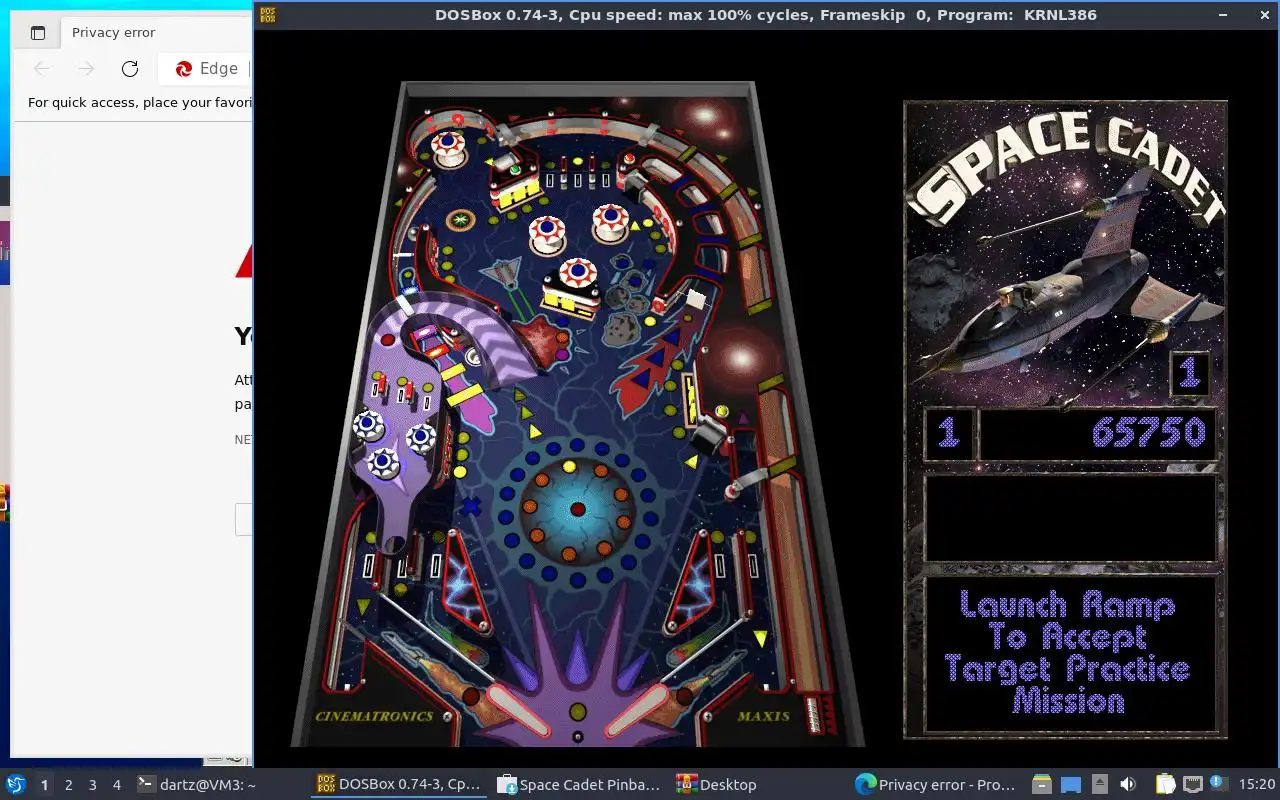Image resolution: width=1280 pixels, height=800 pixels.
Task: Click the central wormhole circle on table
Action: (577, 509)
